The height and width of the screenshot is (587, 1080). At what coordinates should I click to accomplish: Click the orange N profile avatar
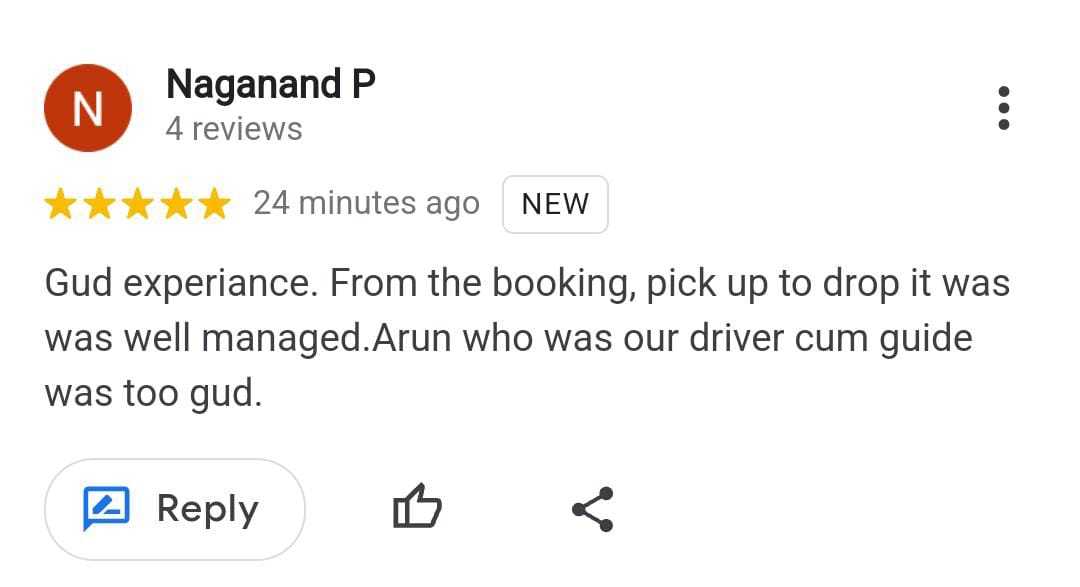coord(88,108)
